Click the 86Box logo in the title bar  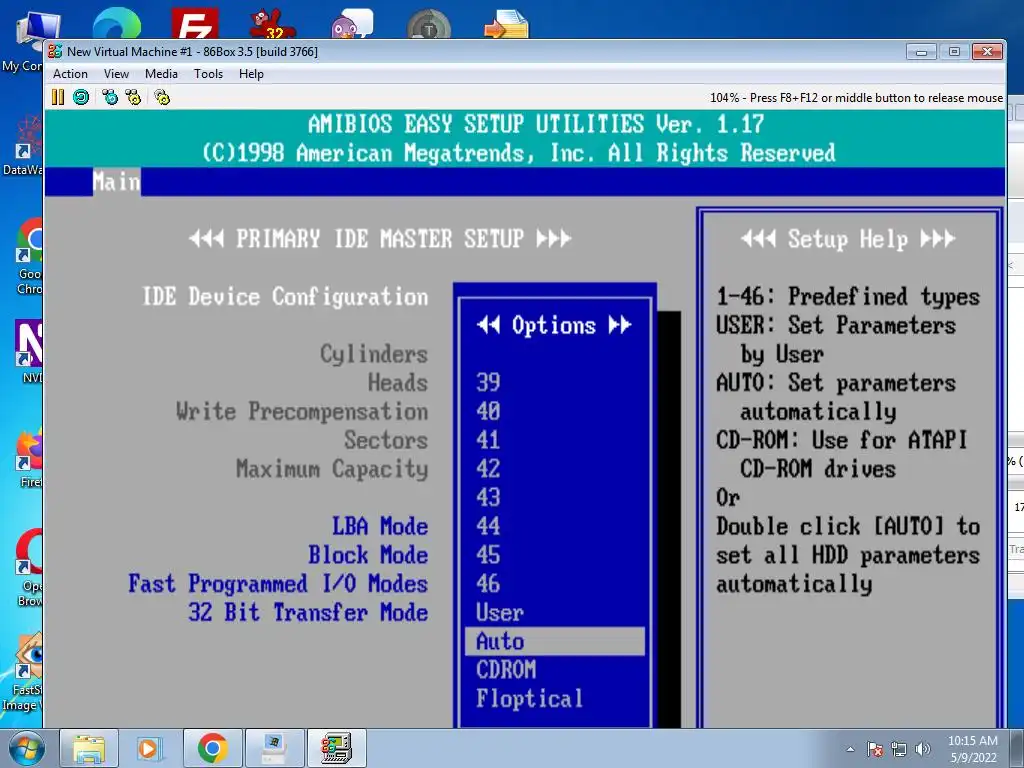(55, 51)
